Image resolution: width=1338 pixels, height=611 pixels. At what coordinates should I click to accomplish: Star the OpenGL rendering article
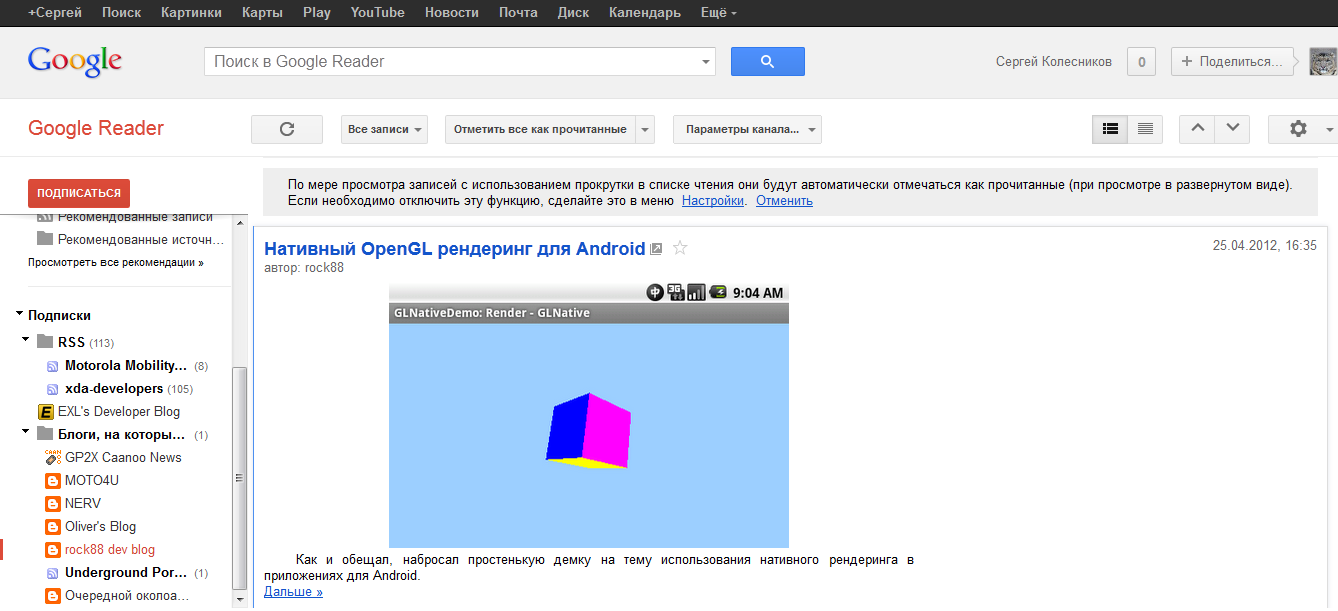(x=680, y=248)
